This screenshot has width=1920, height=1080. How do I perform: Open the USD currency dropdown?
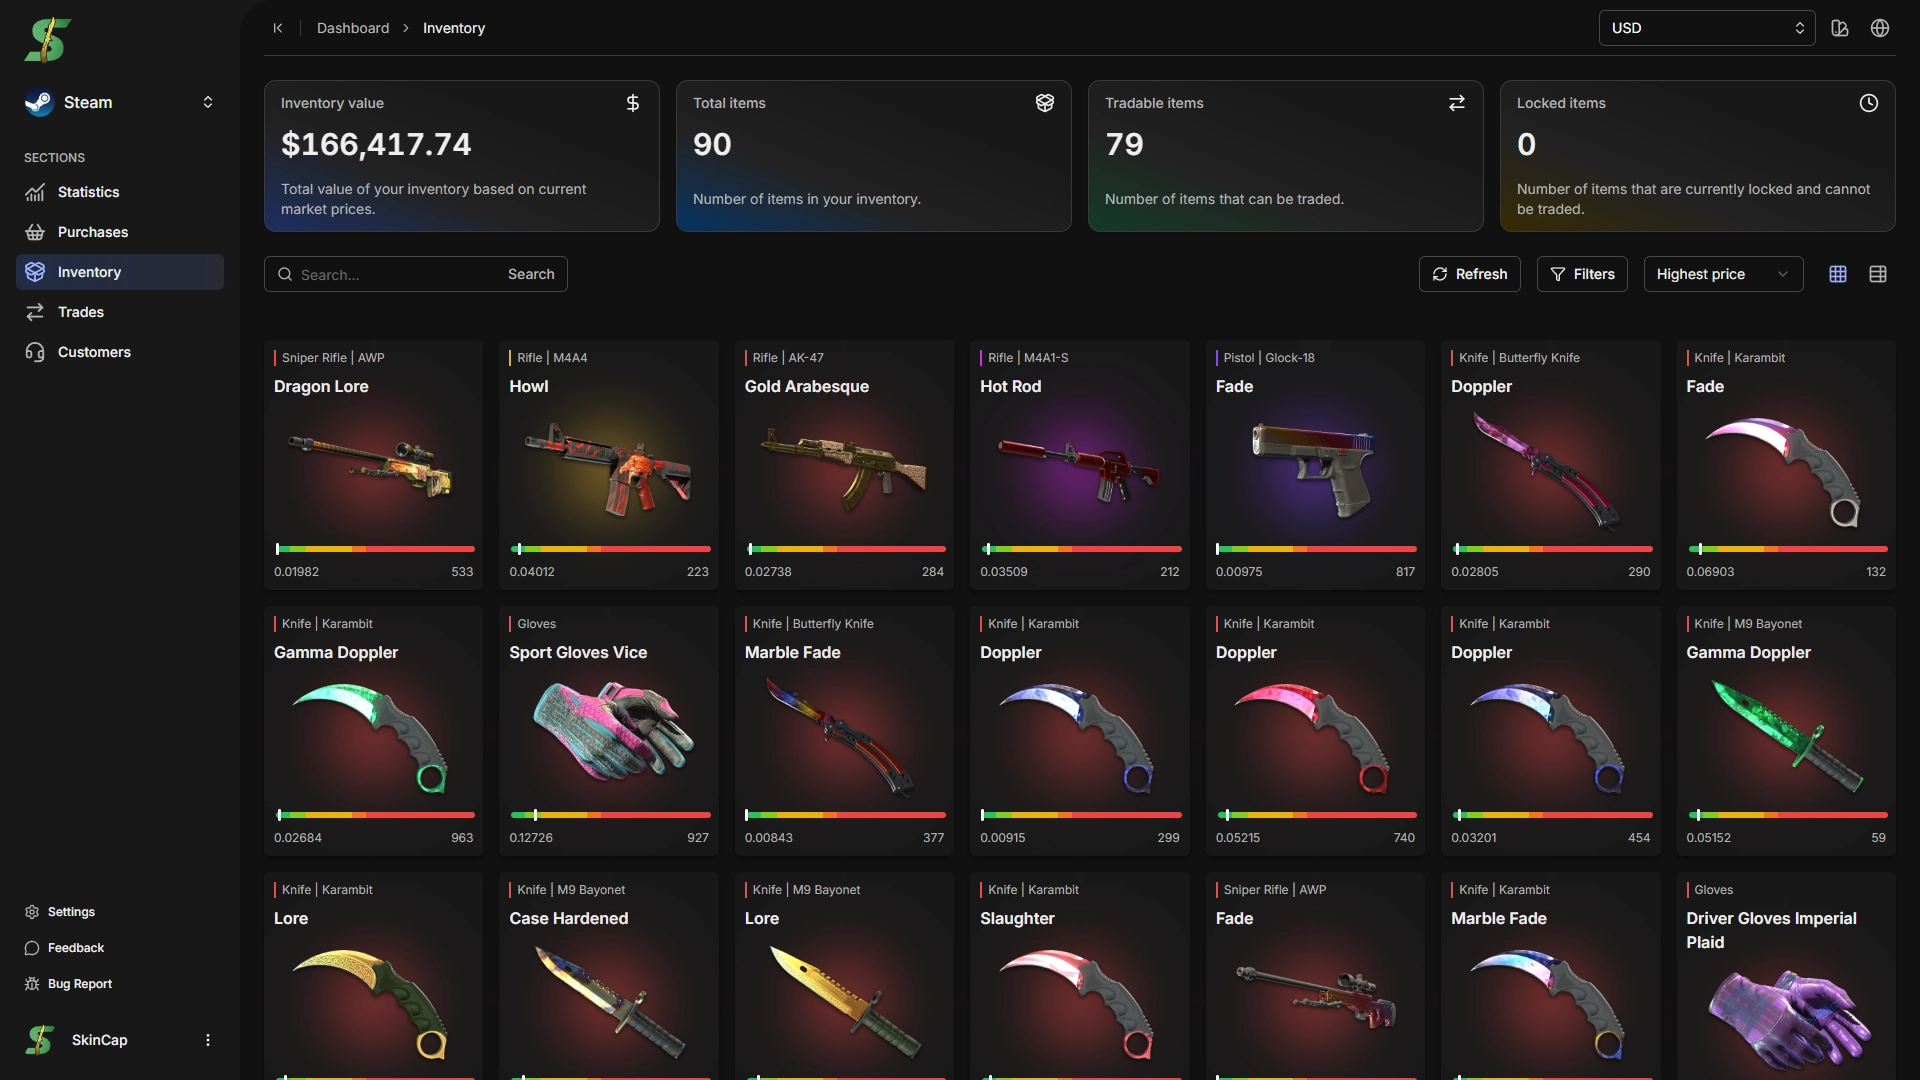(x=1707, y=28)
